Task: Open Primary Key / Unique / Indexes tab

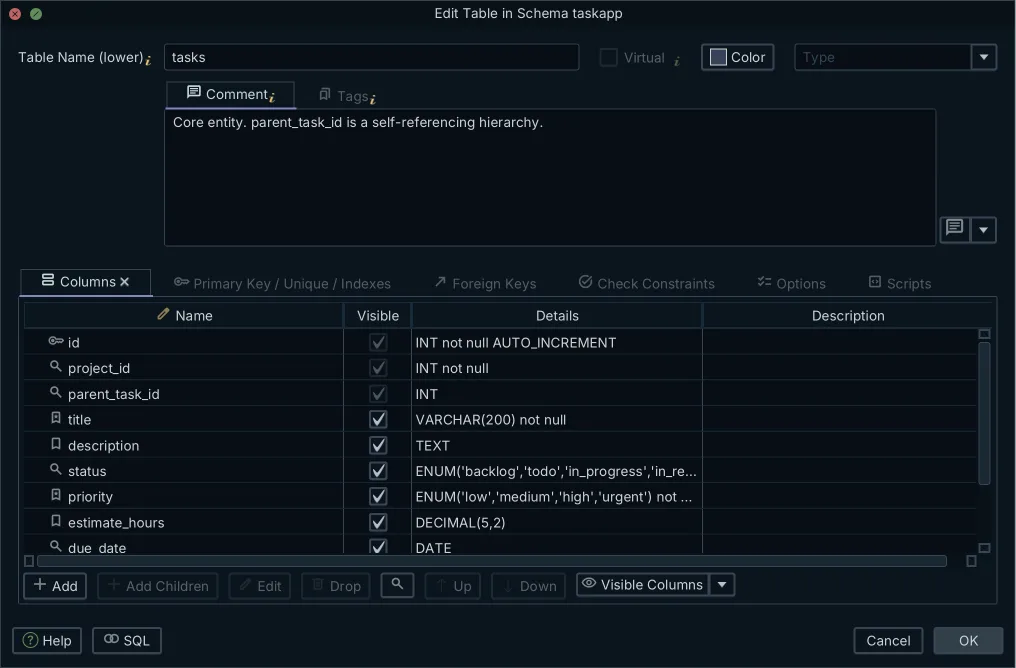Action: (282, 283)
